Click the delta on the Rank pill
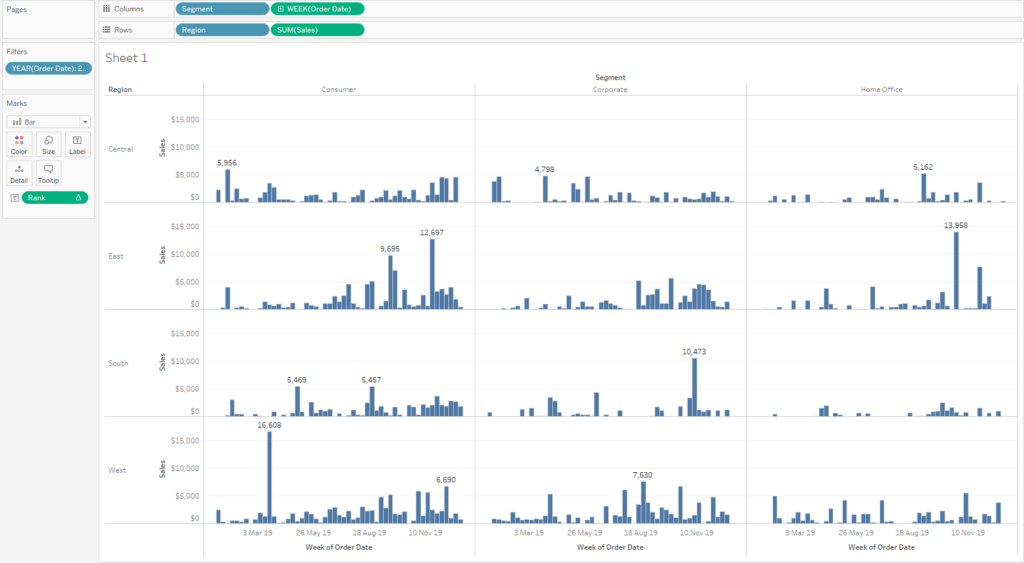1024x563 pixels. (x=78, y=198)
